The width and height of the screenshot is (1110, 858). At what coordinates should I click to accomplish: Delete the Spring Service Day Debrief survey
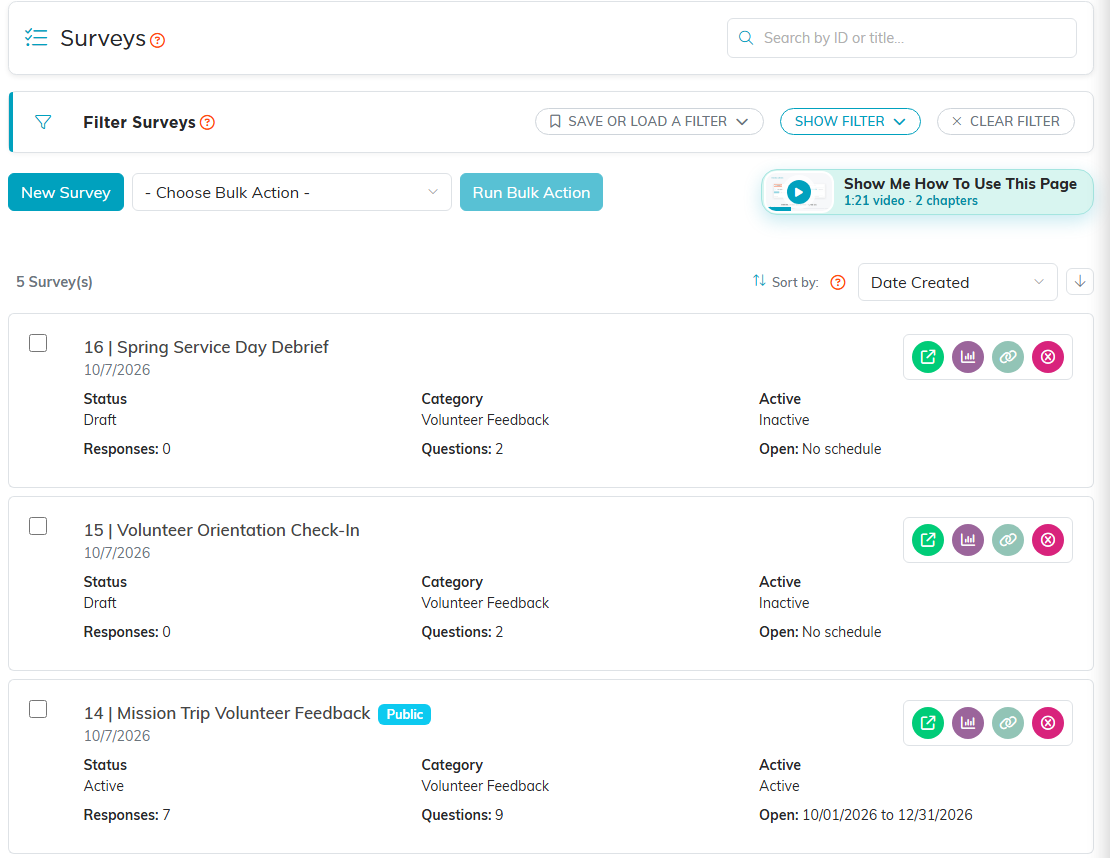pos(1048,357)
